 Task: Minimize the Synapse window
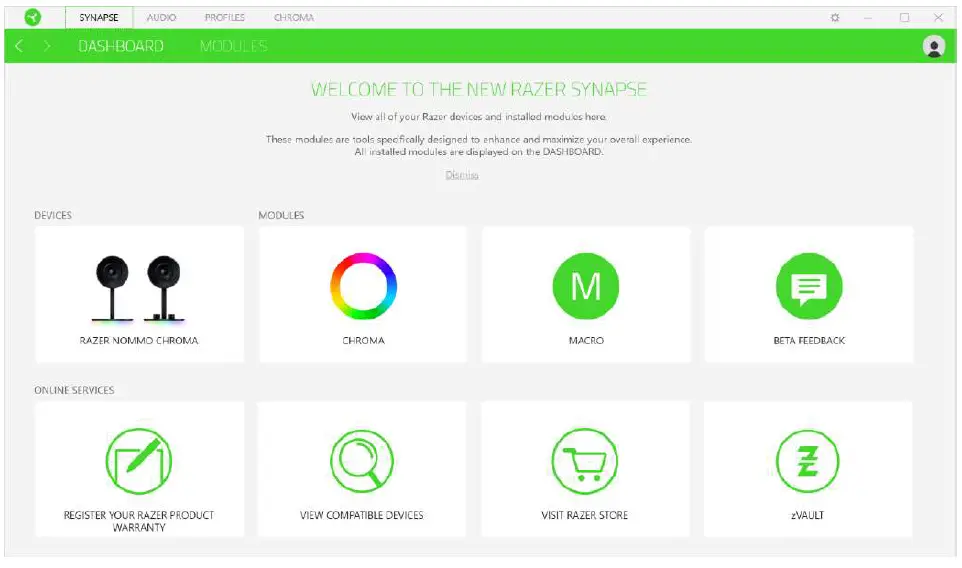coord(868,18)
